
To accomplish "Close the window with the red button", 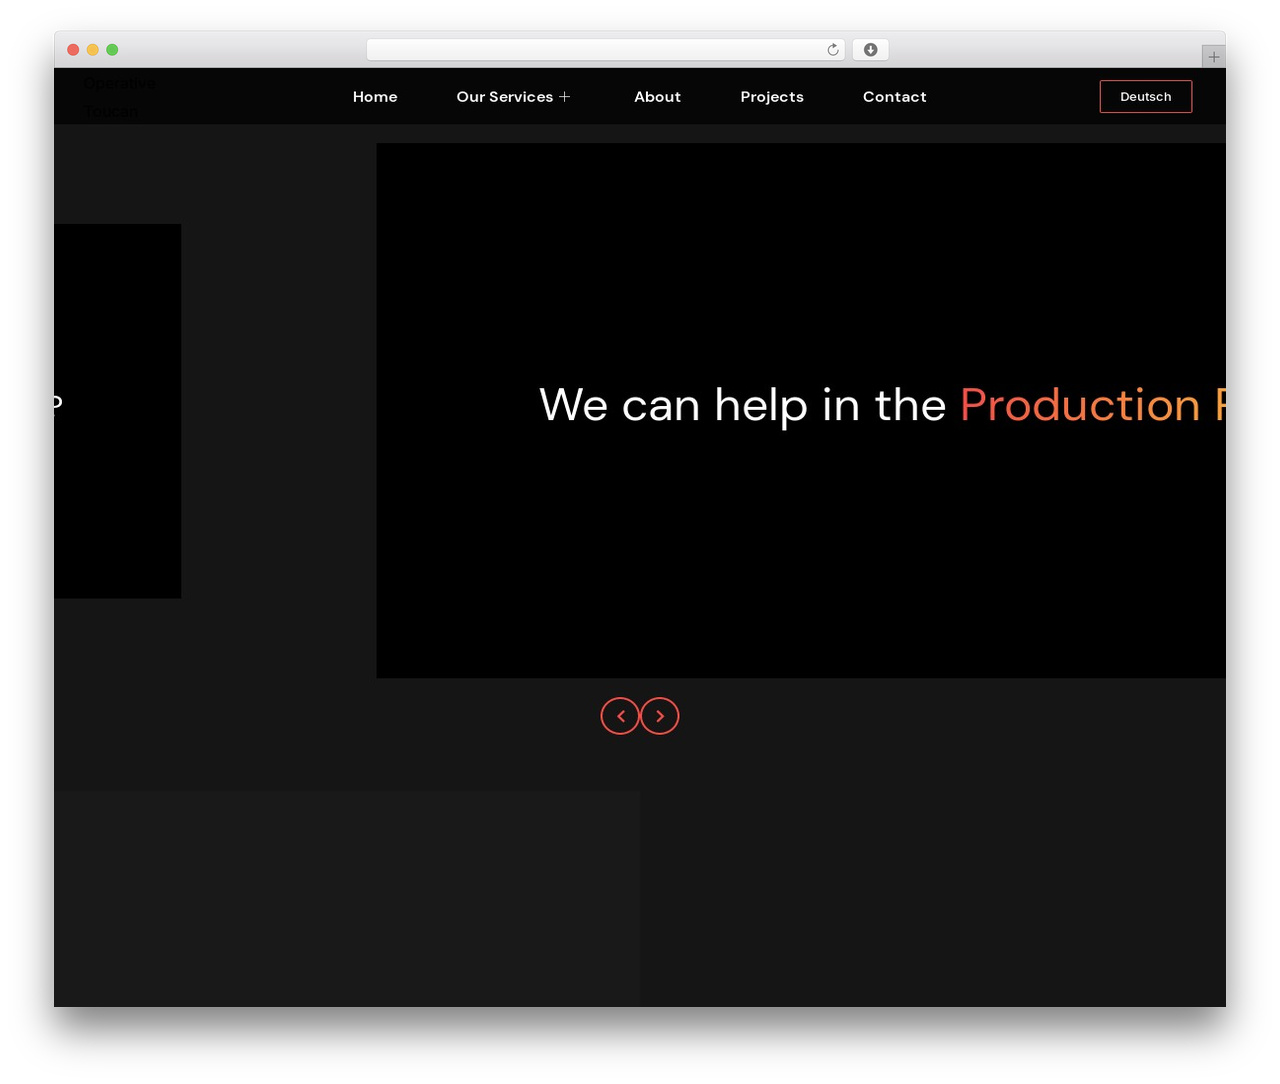I will click(73, 50).
